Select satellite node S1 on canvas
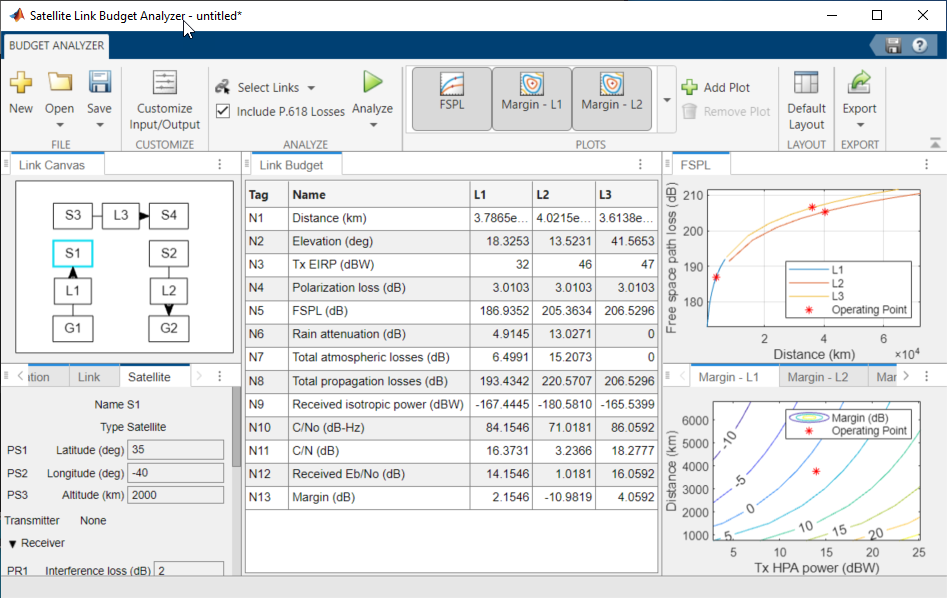Screen dimensions: 947x598 72,253
